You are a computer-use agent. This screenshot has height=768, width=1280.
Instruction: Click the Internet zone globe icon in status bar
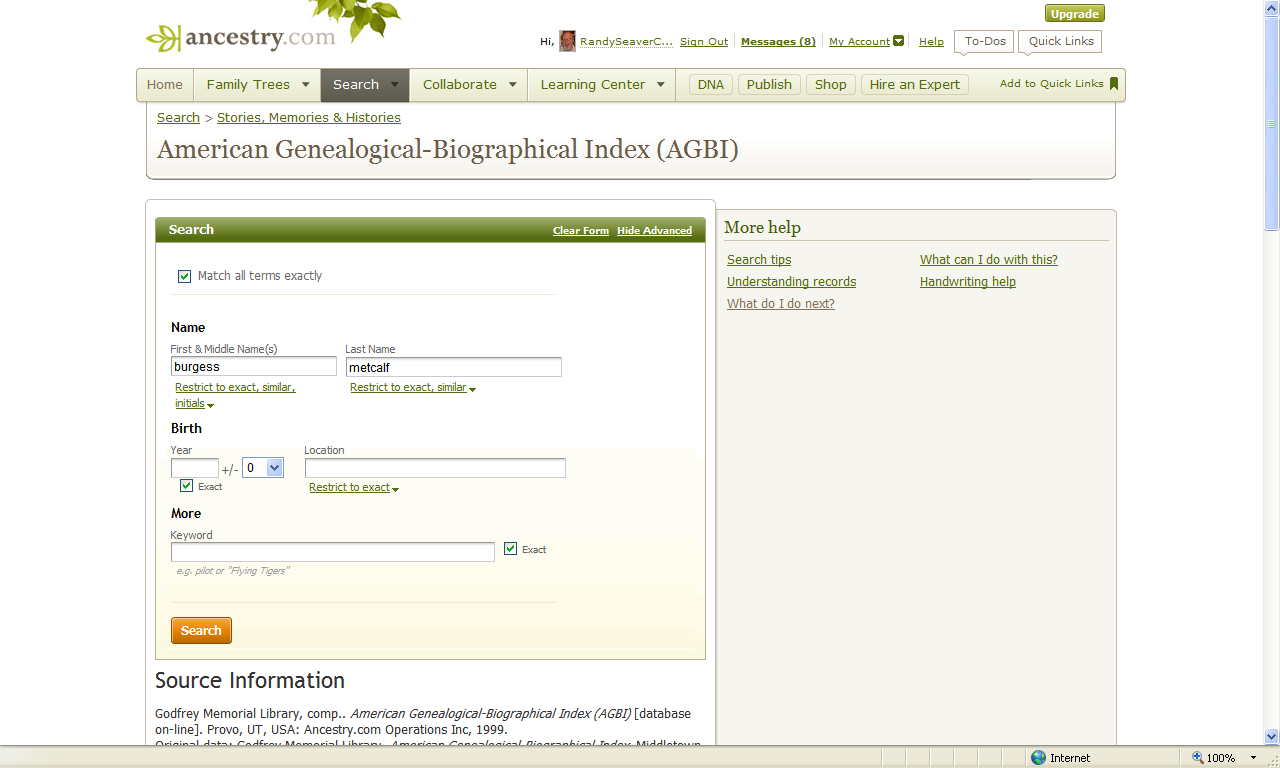click(x=1038, y=758)
